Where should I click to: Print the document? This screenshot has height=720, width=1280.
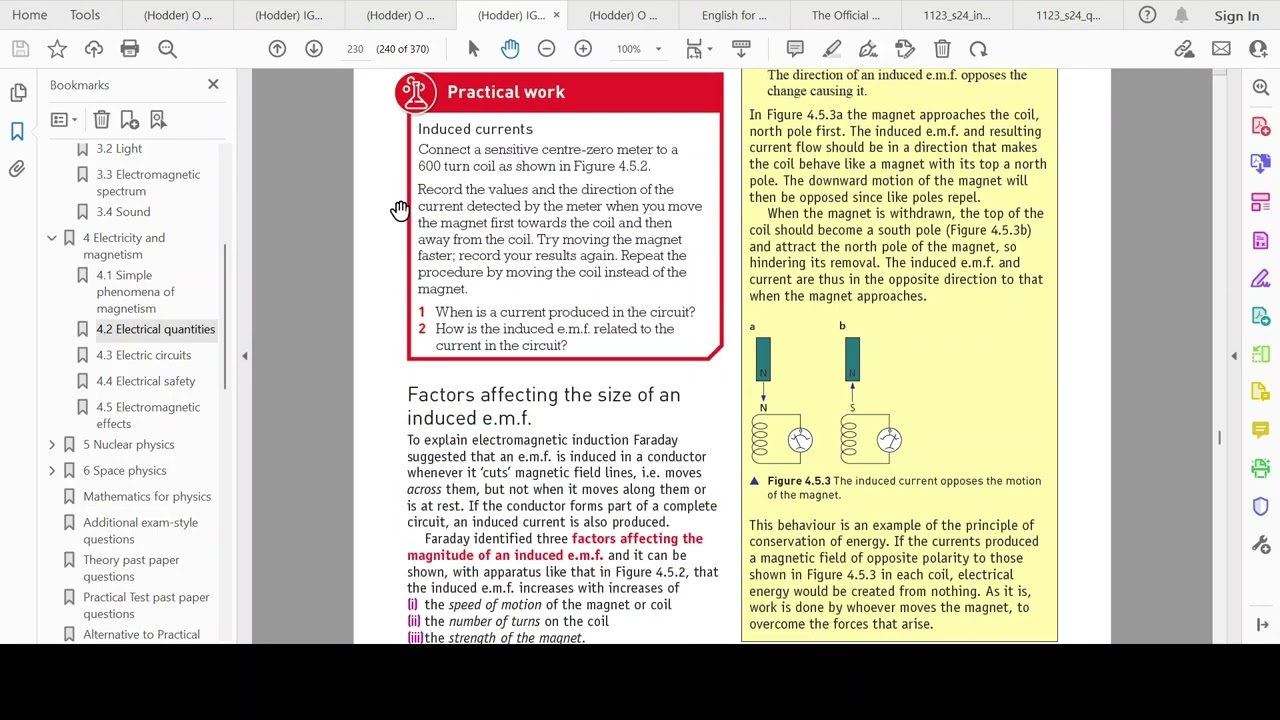pyautogui.click(x=130, y=49)
